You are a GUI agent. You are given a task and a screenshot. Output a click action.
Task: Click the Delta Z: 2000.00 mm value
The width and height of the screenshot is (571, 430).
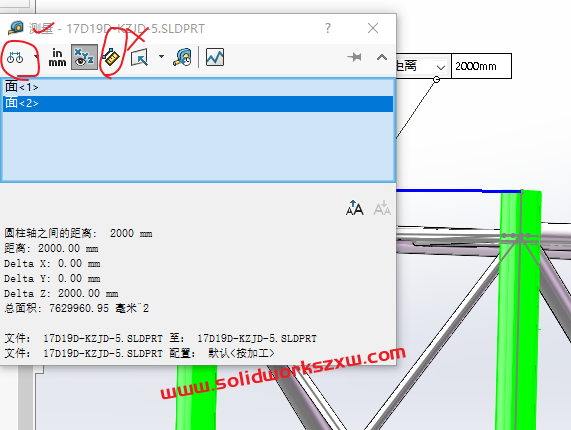[x=61, y=293]
